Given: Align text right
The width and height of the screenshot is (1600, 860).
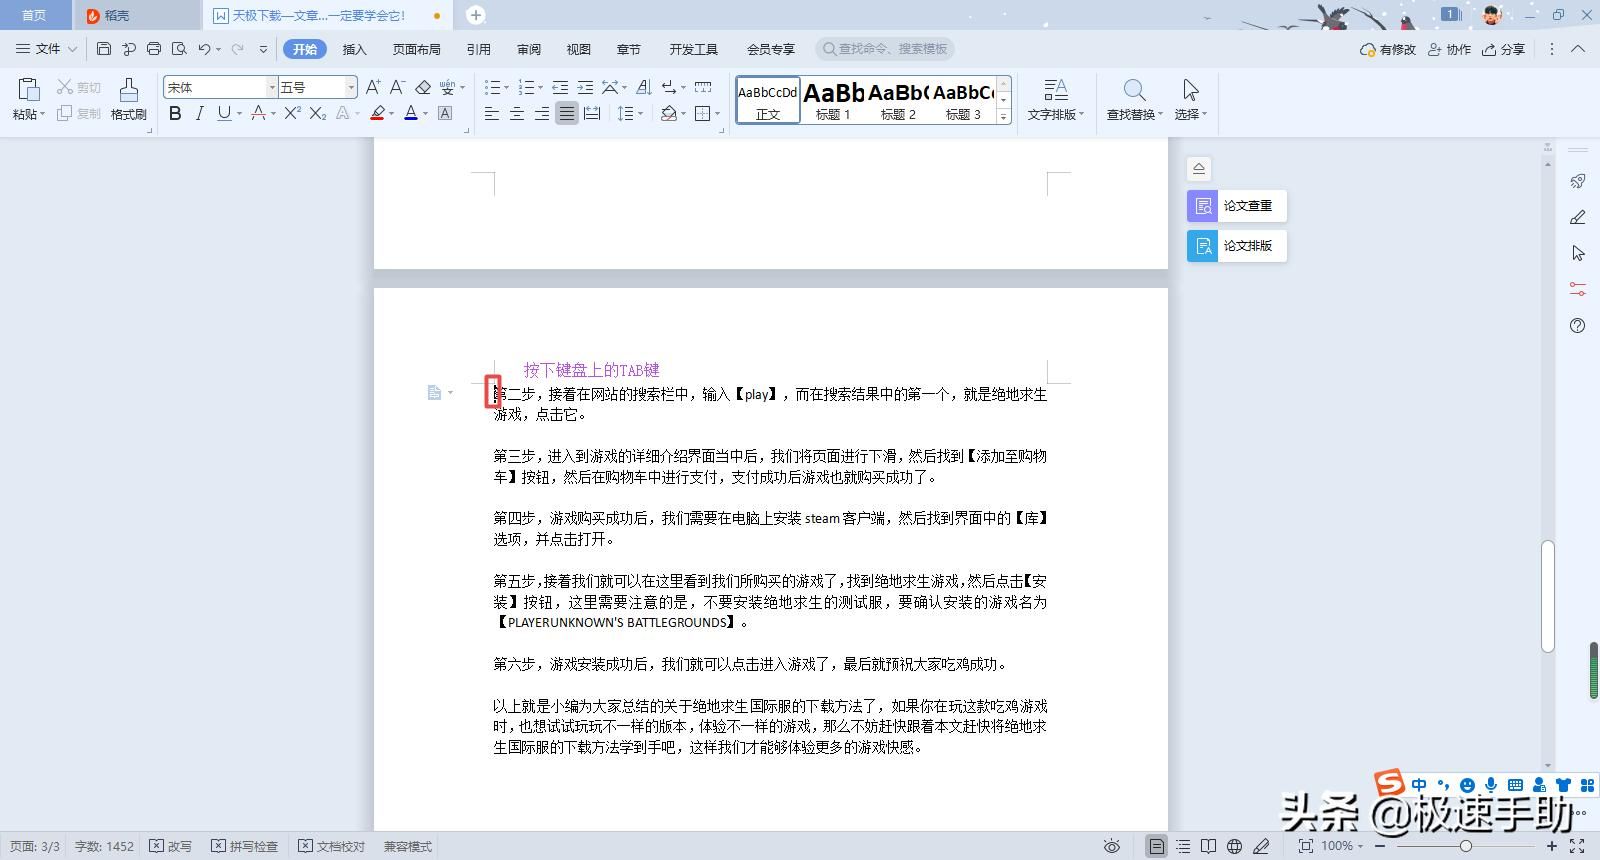Looking at the screenshot, I should pyautogui.click(x=542, y=114).
